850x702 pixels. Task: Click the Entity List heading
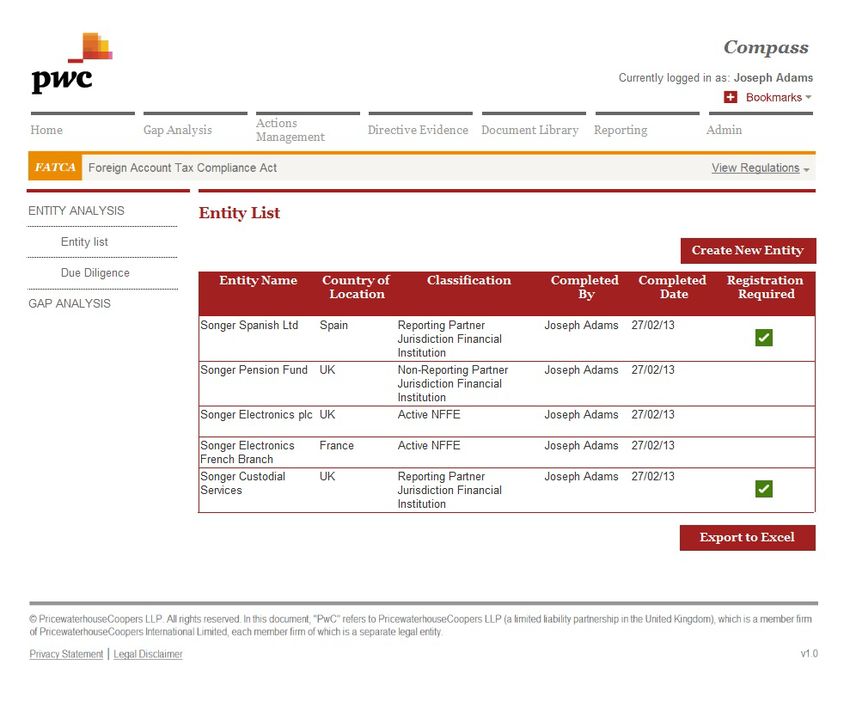(239, 213)
